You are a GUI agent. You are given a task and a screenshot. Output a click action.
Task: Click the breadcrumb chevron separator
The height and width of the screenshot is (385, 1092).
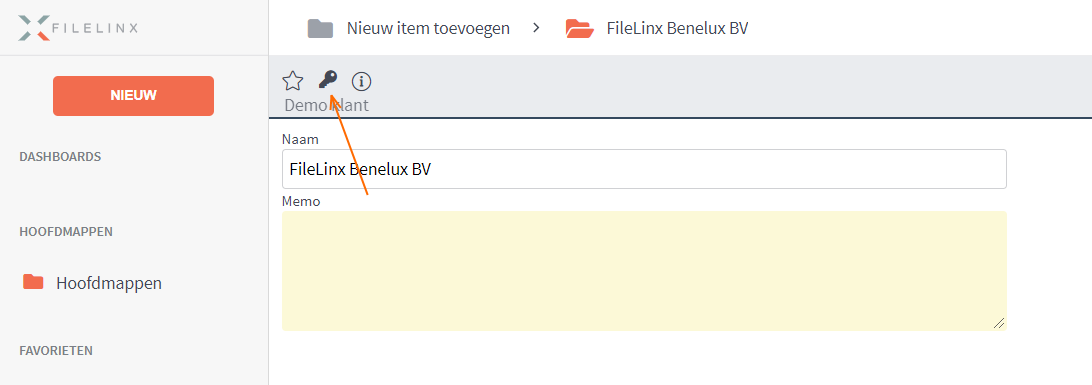536,28
